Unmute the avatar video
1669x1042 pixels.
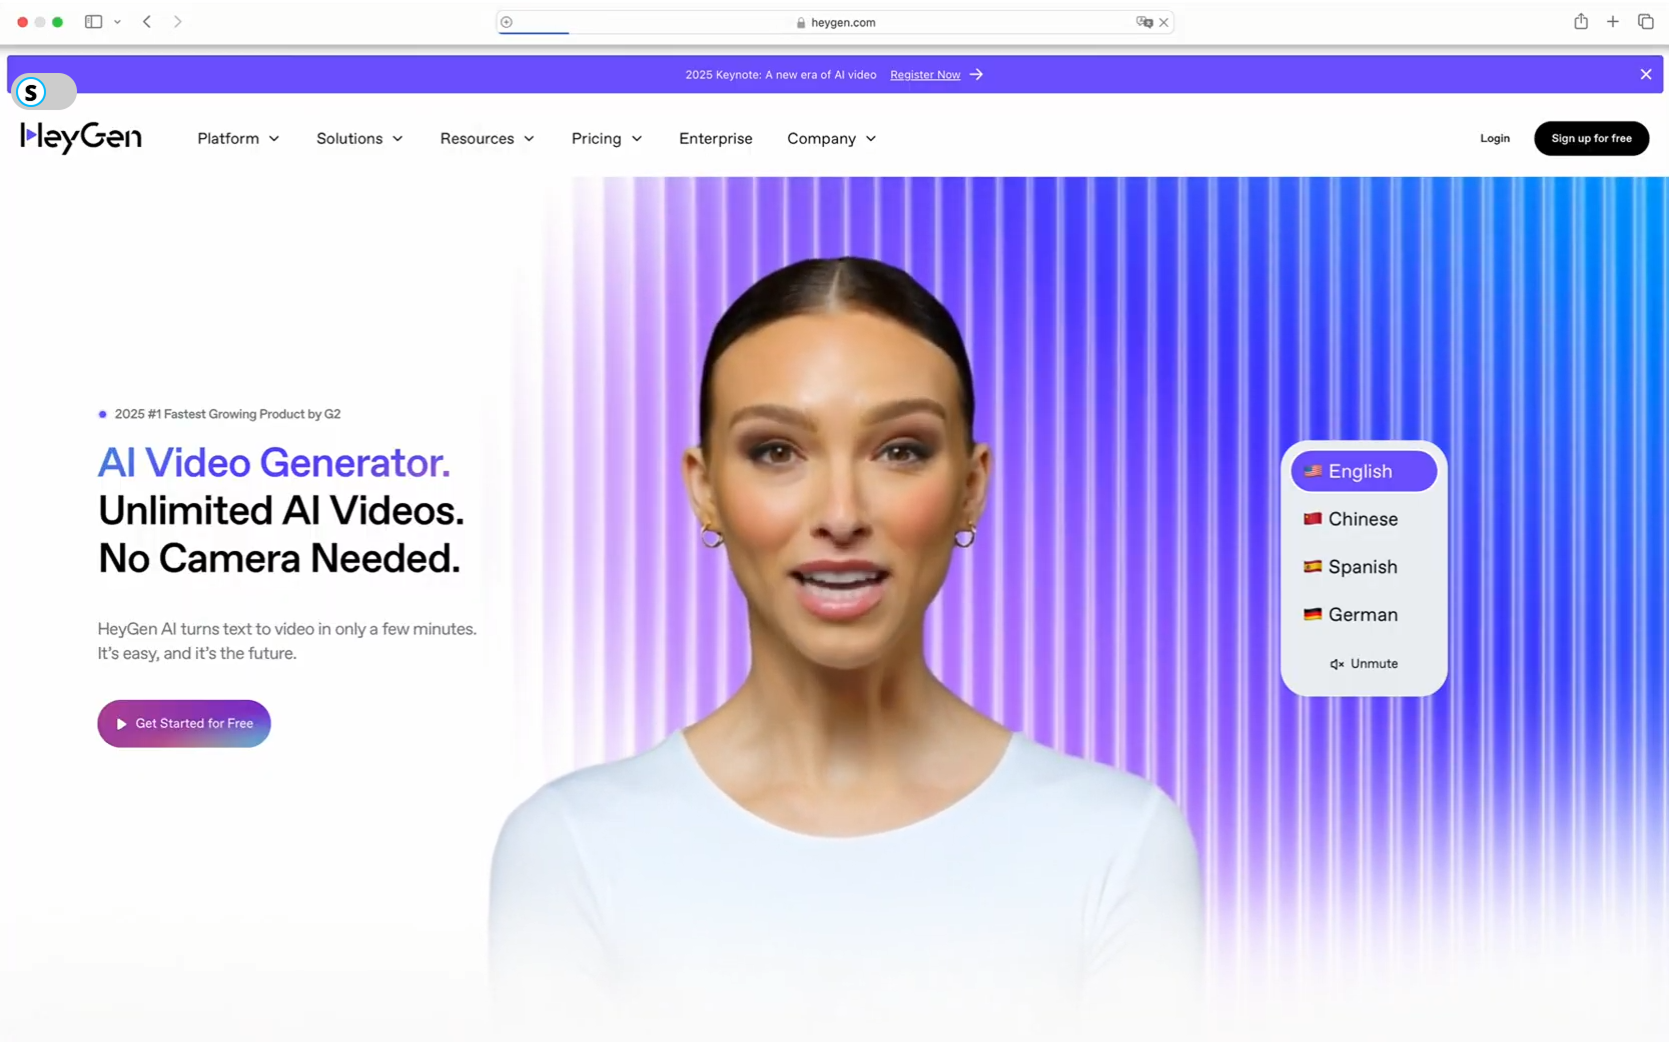tap(1364, 664)
